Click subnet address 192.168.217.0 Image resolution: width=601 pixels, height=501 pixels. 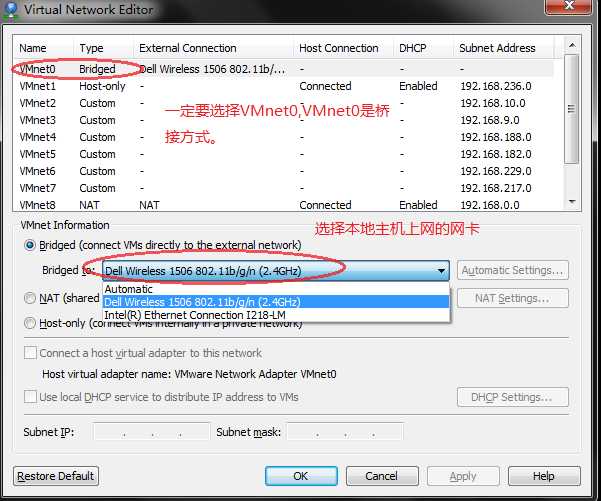click(x=496, y=188)
